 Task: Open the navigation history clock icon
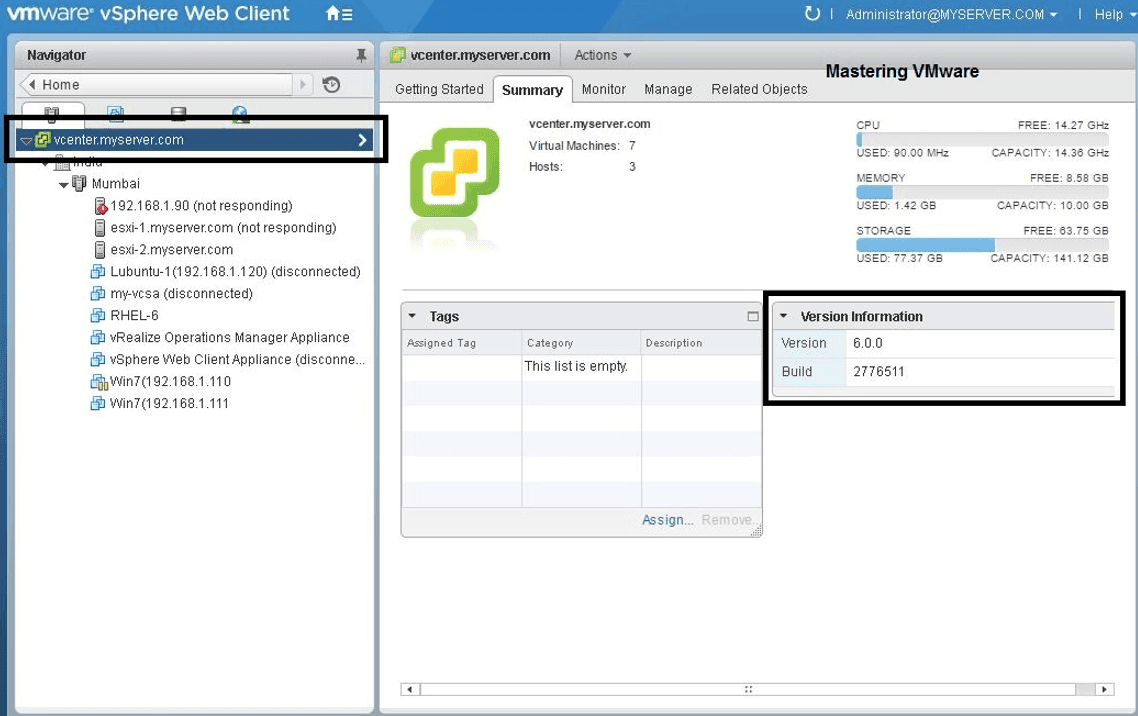click(331, 85)
